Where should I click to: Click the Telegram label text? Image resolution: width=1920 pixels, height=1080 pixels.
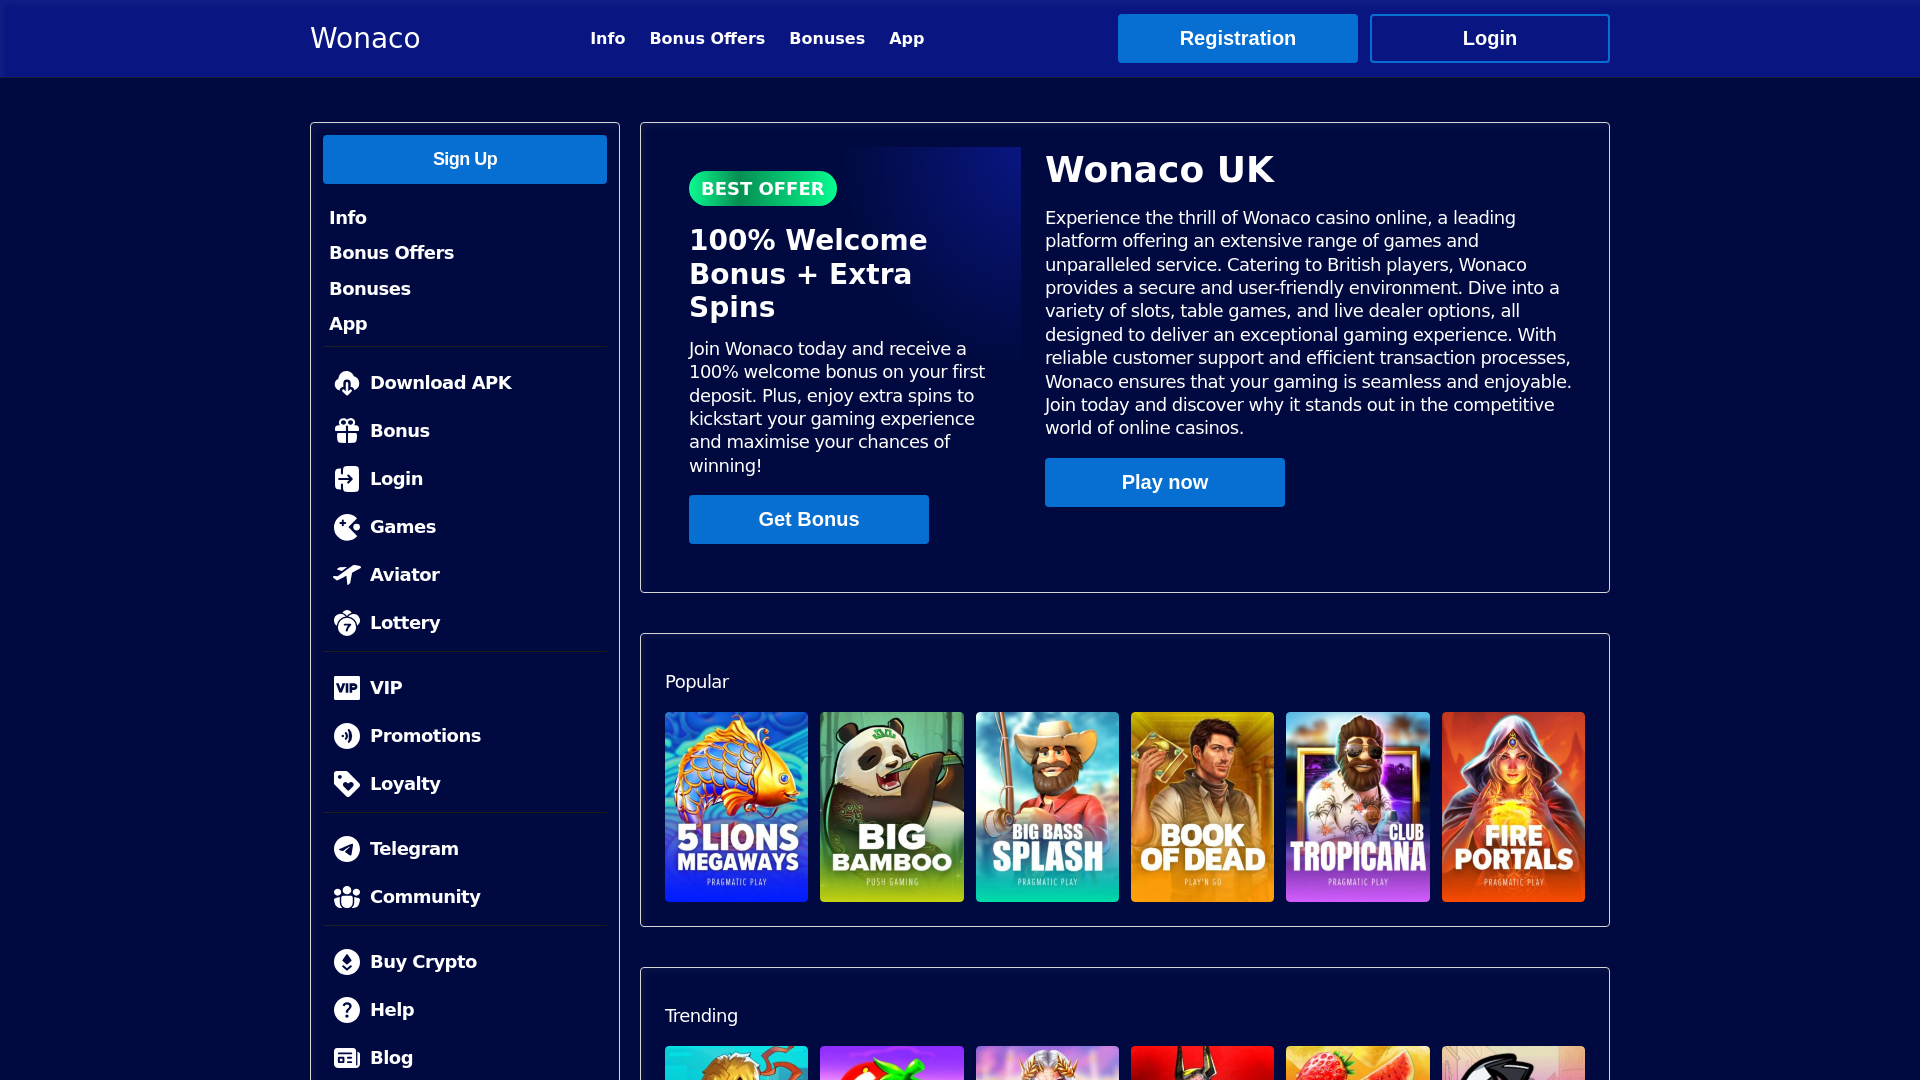414,849
